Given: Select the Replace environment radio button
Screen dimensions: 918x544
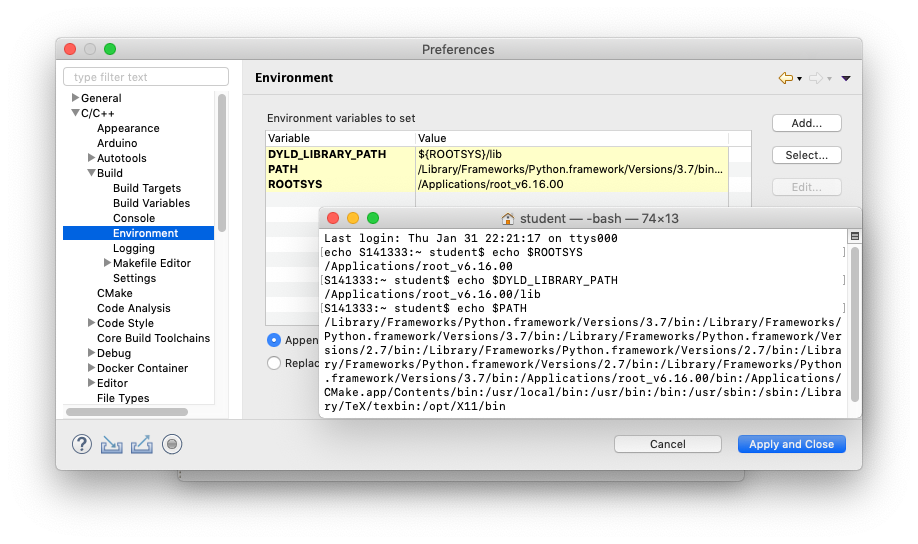Looking at the screenshot, I should point(273,363).
